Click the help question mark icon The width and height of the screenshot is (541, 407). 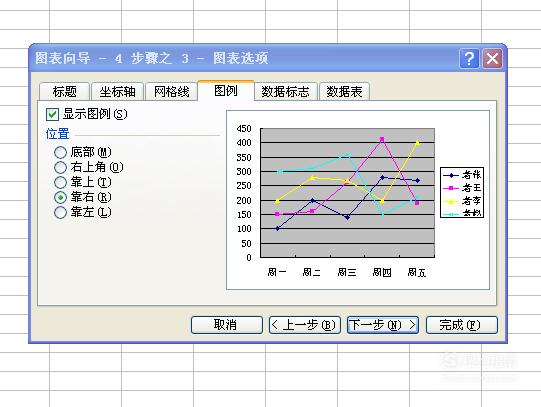[469, 59]
